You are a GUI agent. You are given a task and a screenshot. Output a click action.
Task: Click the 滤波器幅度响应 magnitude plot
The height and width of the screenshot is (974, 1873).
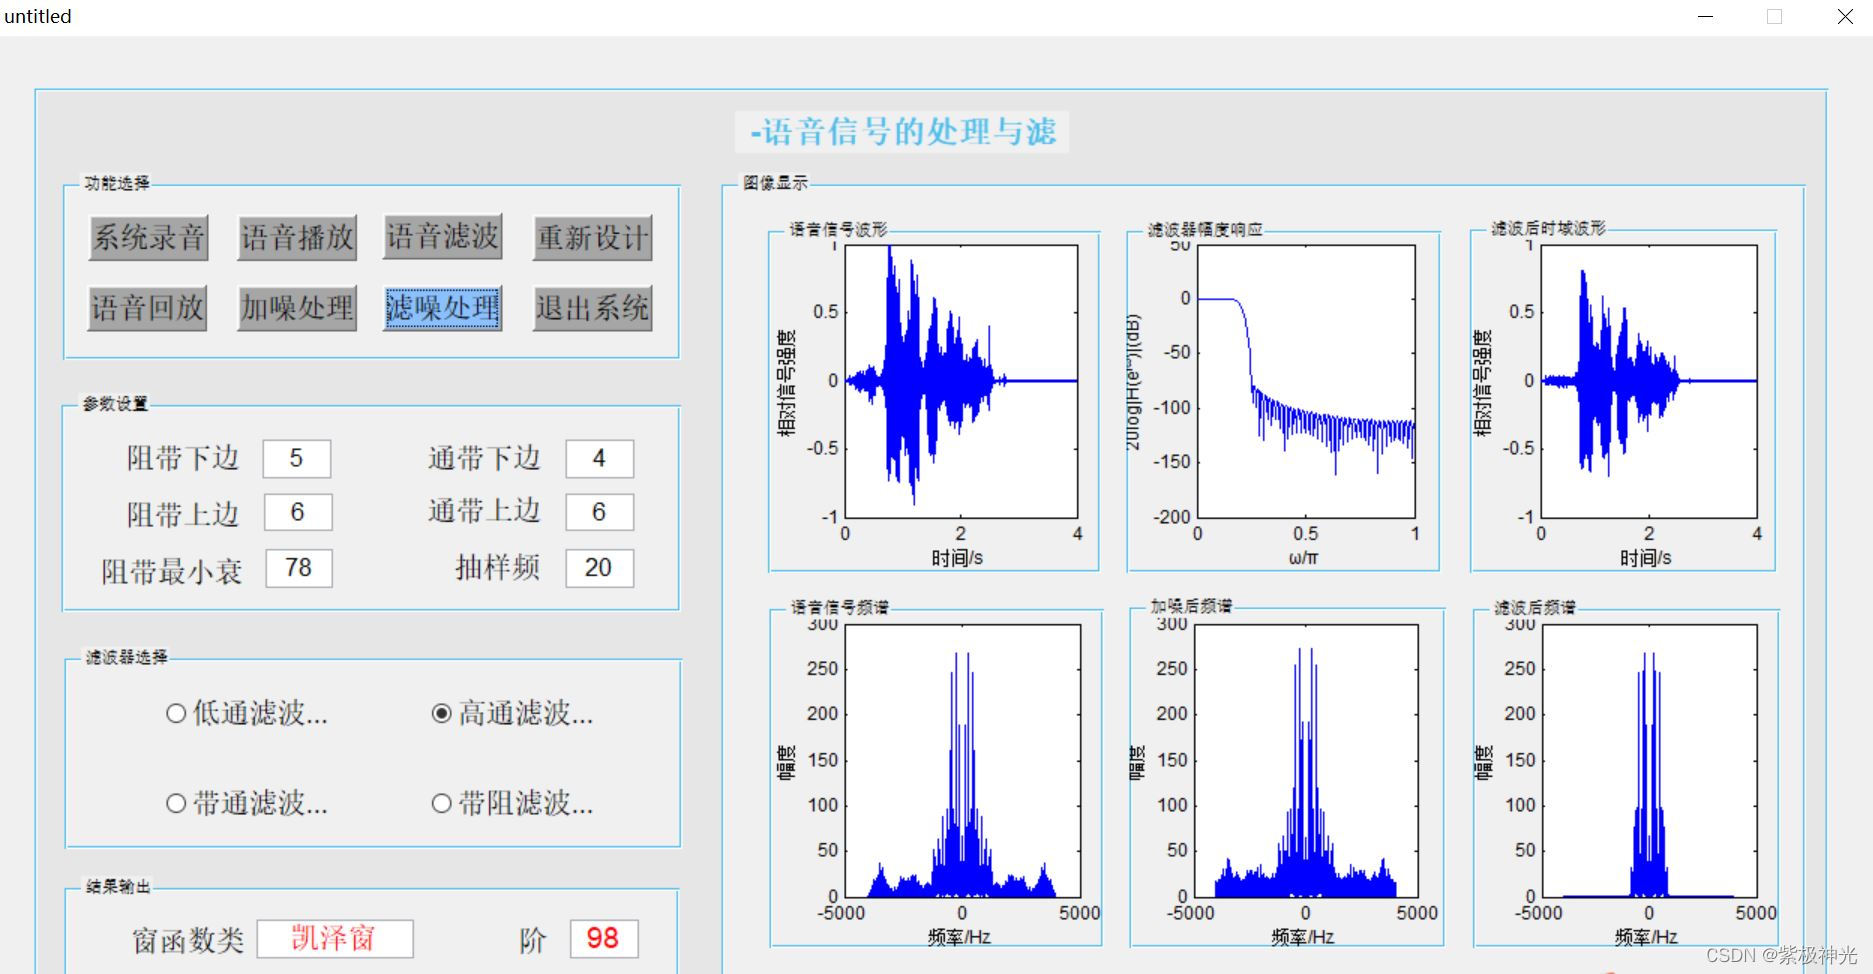pyautogui.click(x=1306, y=382)
